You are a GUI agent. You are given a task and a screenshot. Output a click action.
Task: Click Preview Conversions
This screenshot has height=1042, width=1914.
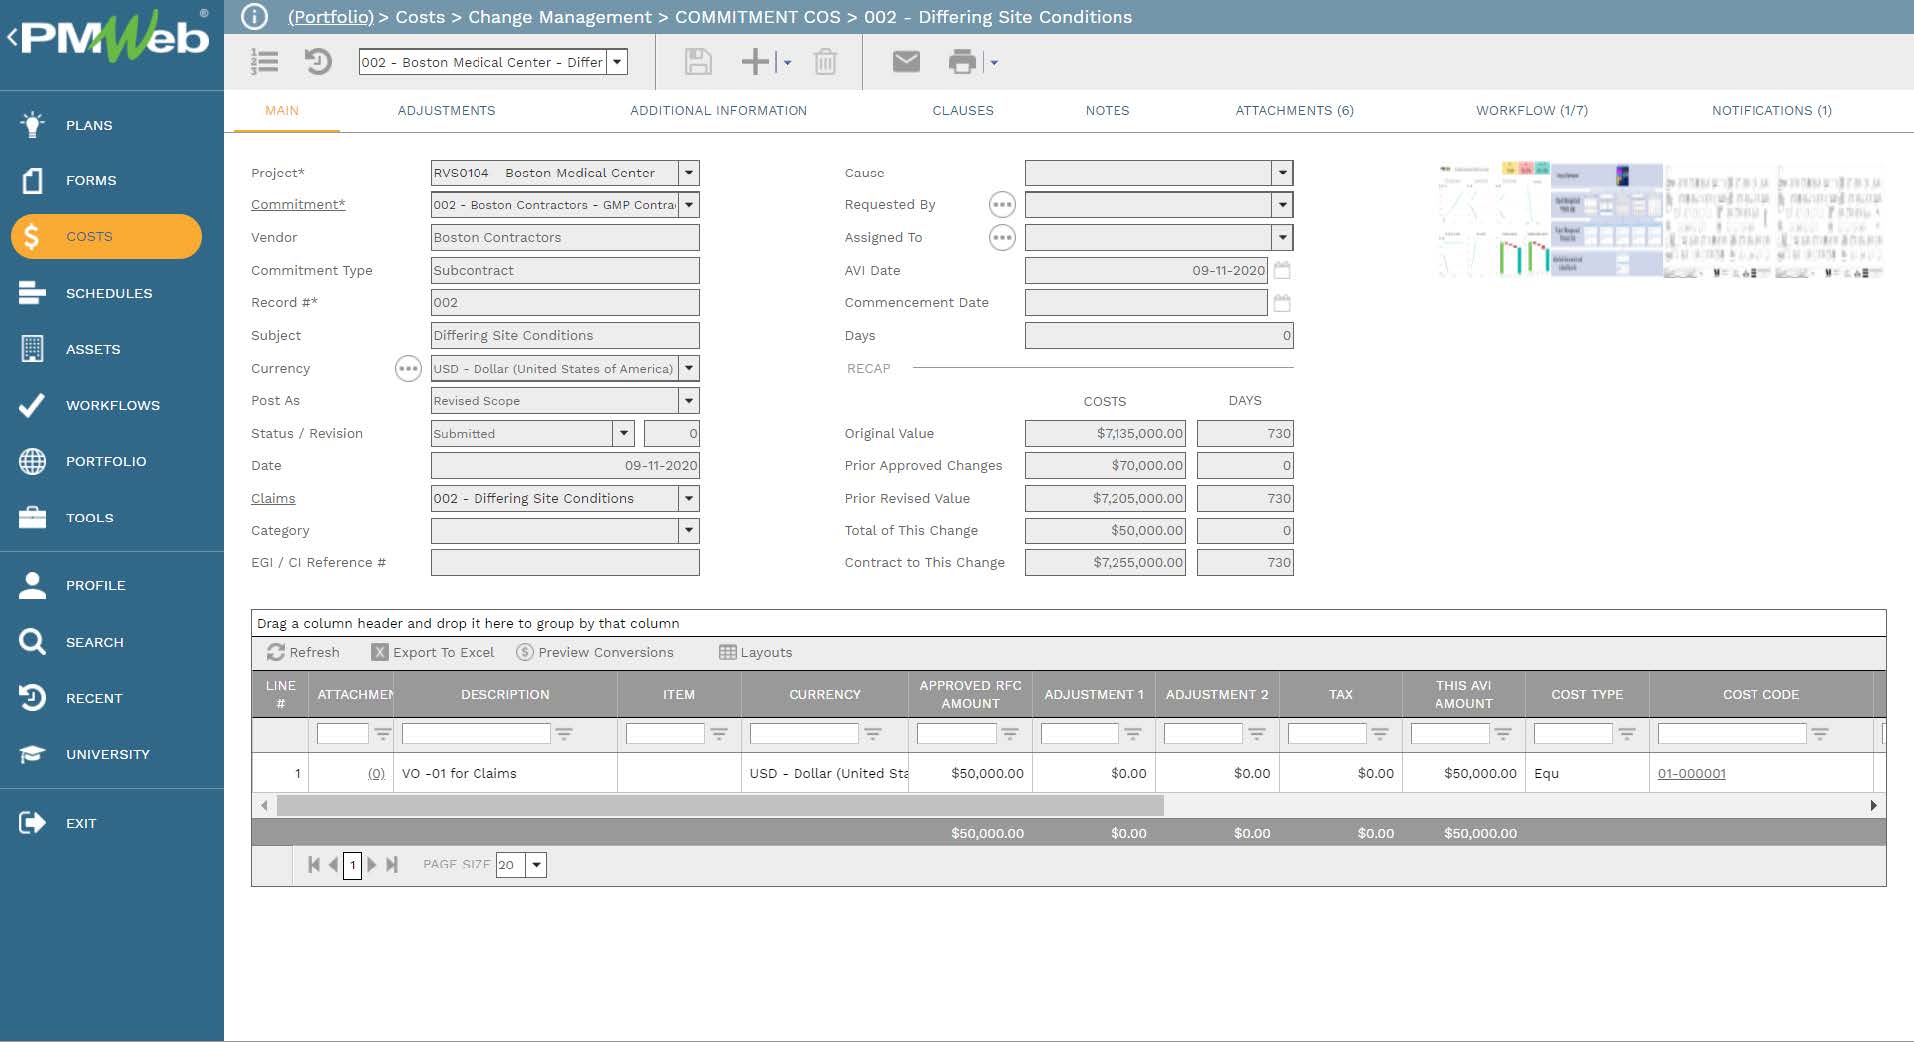tap(595, 652)
